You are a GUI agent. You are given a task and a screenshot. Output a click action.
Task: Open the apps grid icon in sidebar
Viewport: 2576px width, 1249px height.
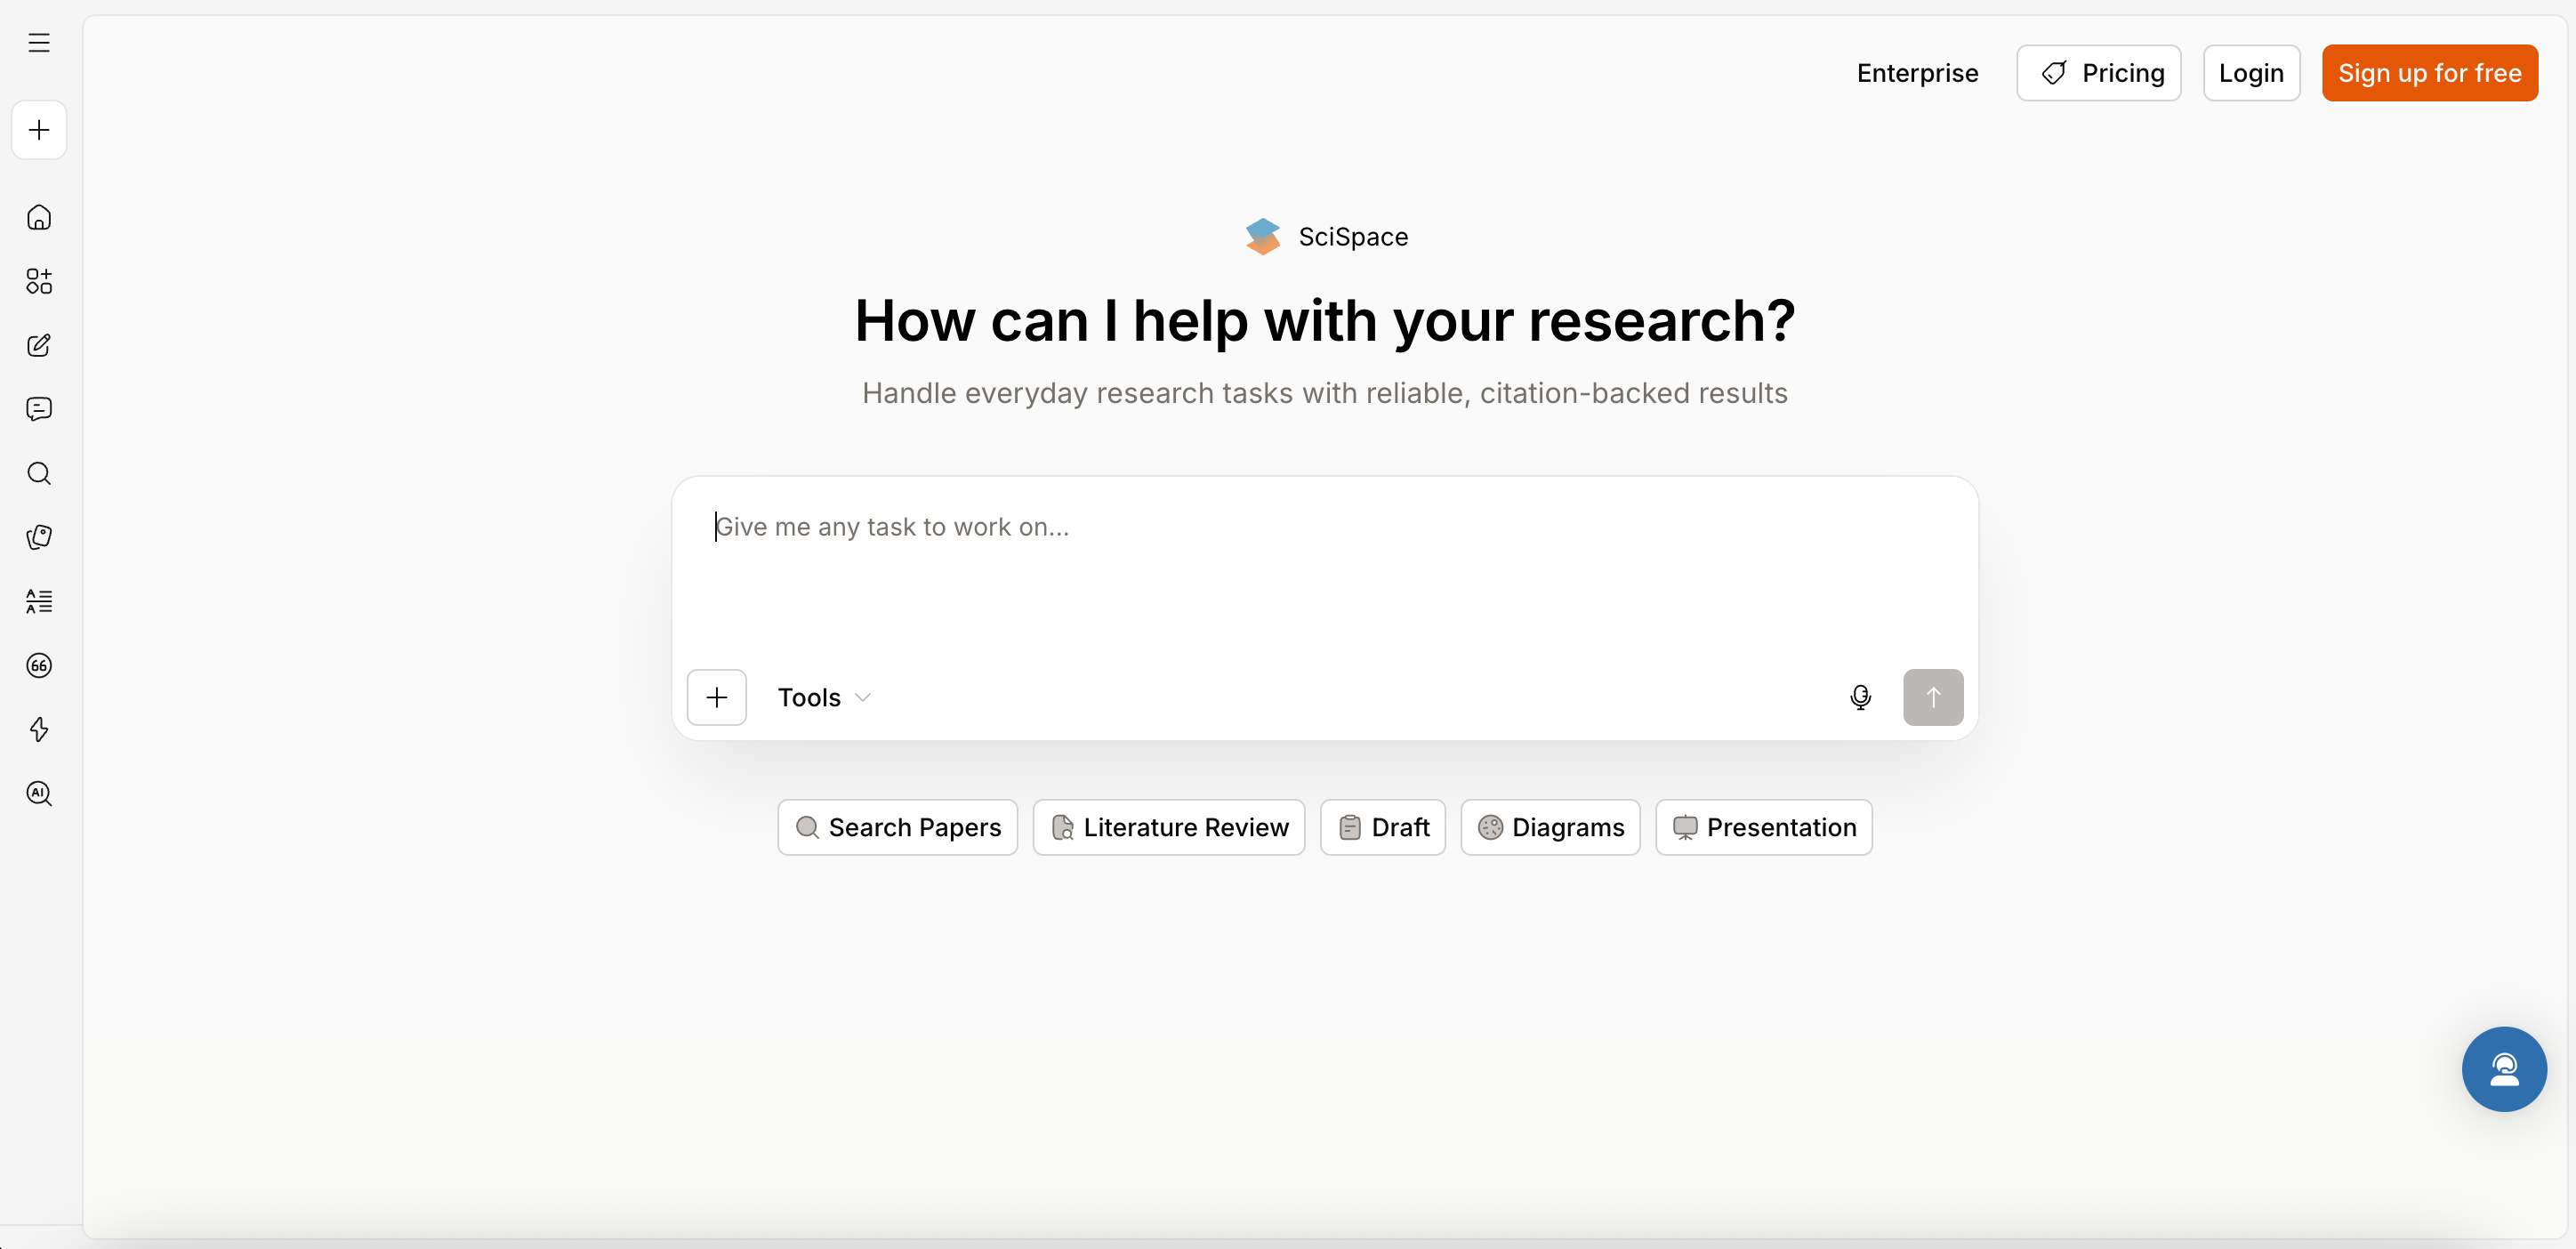click(x=39, y=281)
